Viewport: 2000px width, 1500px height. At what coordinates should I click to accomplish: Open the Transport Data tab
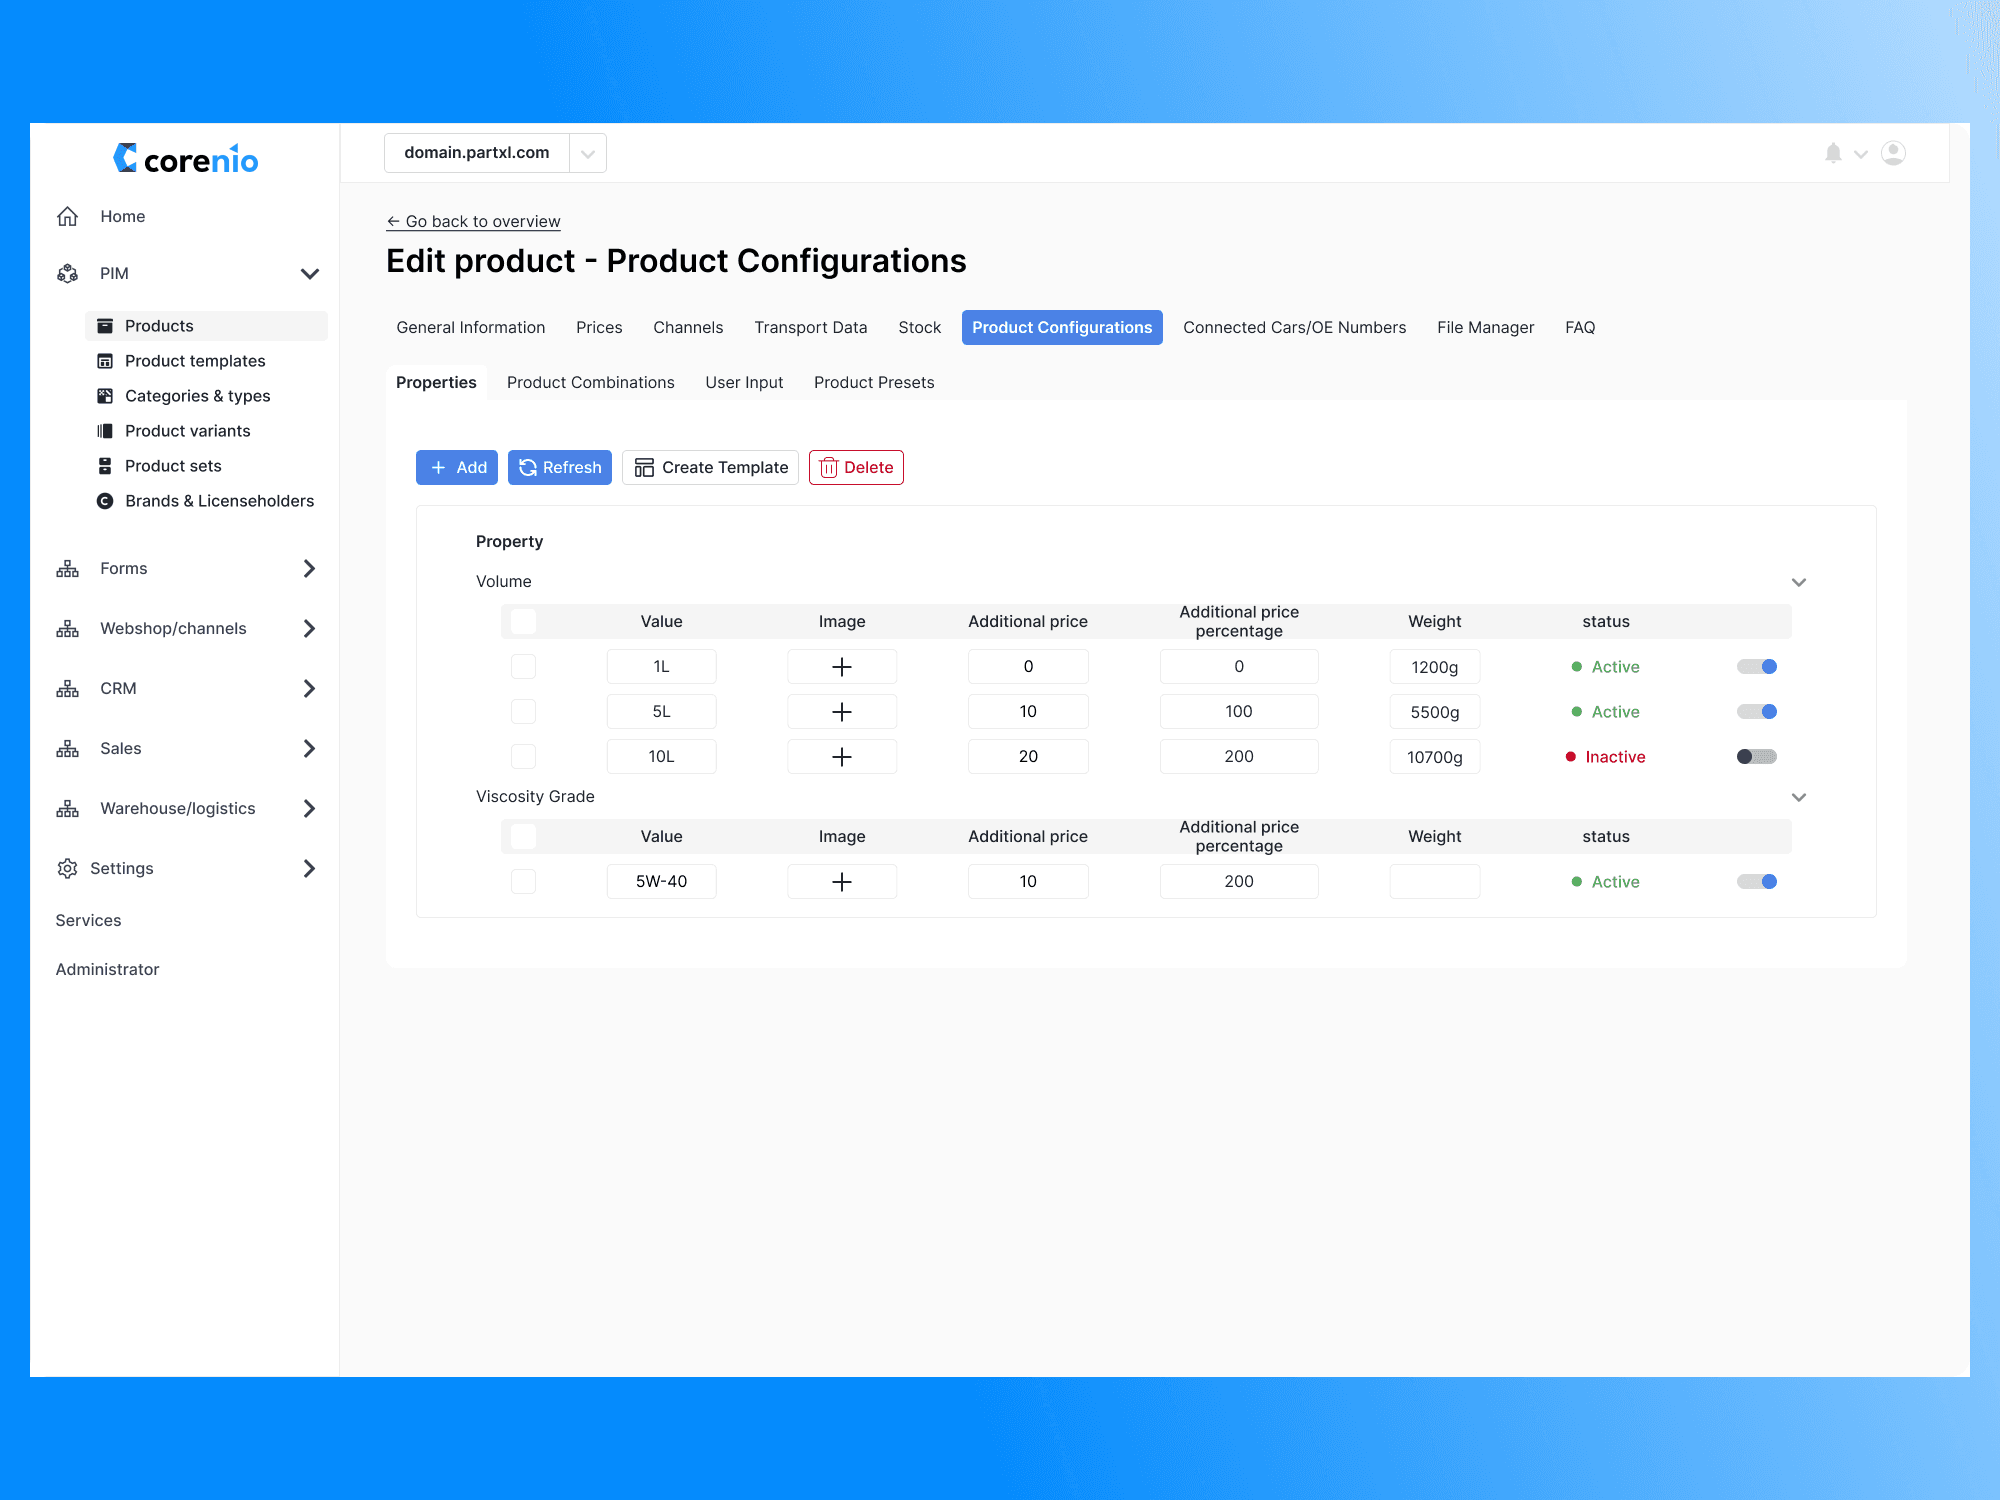810,327
